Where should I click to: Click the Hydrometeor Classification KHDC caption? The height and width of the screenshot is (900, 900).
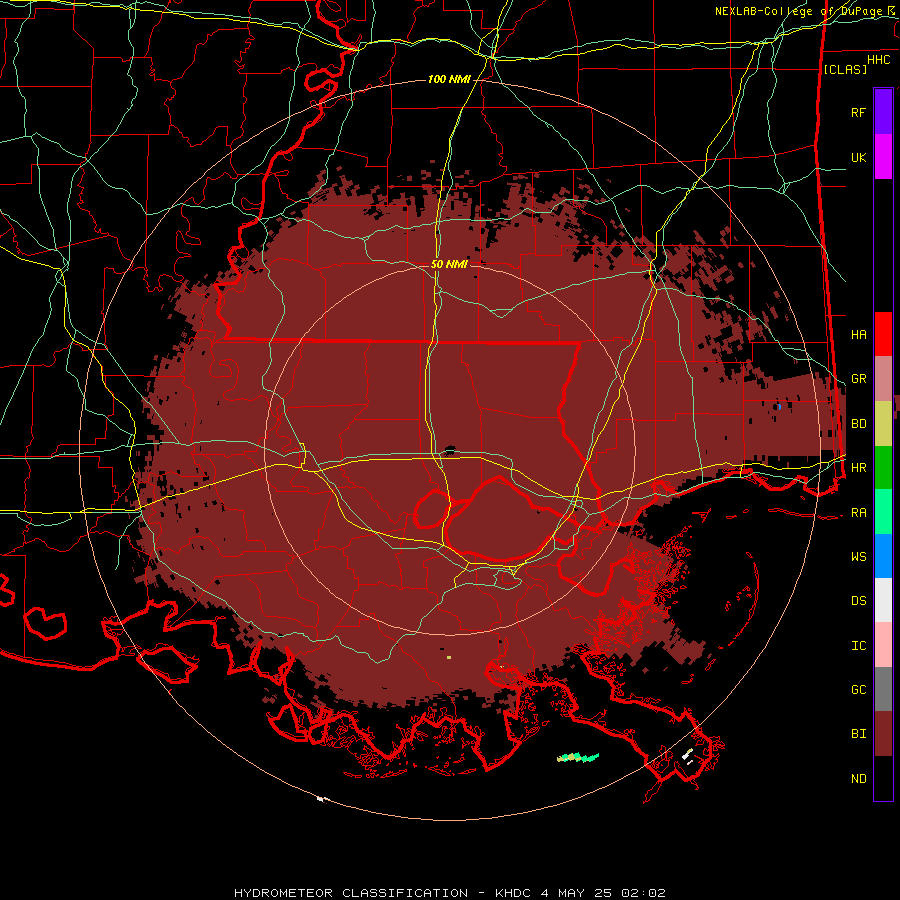point(450,893)
